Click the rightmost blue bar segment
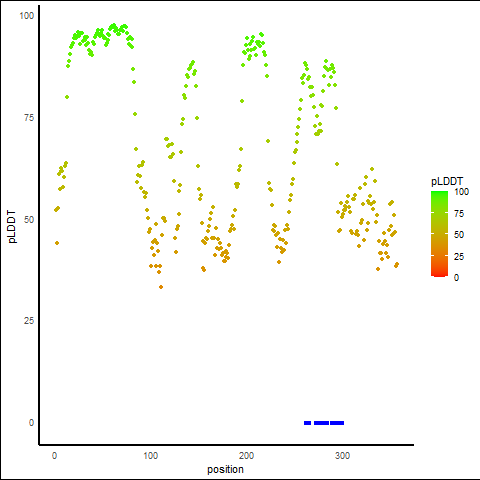Viewport: 480px width, 480px height. [337, 423]
